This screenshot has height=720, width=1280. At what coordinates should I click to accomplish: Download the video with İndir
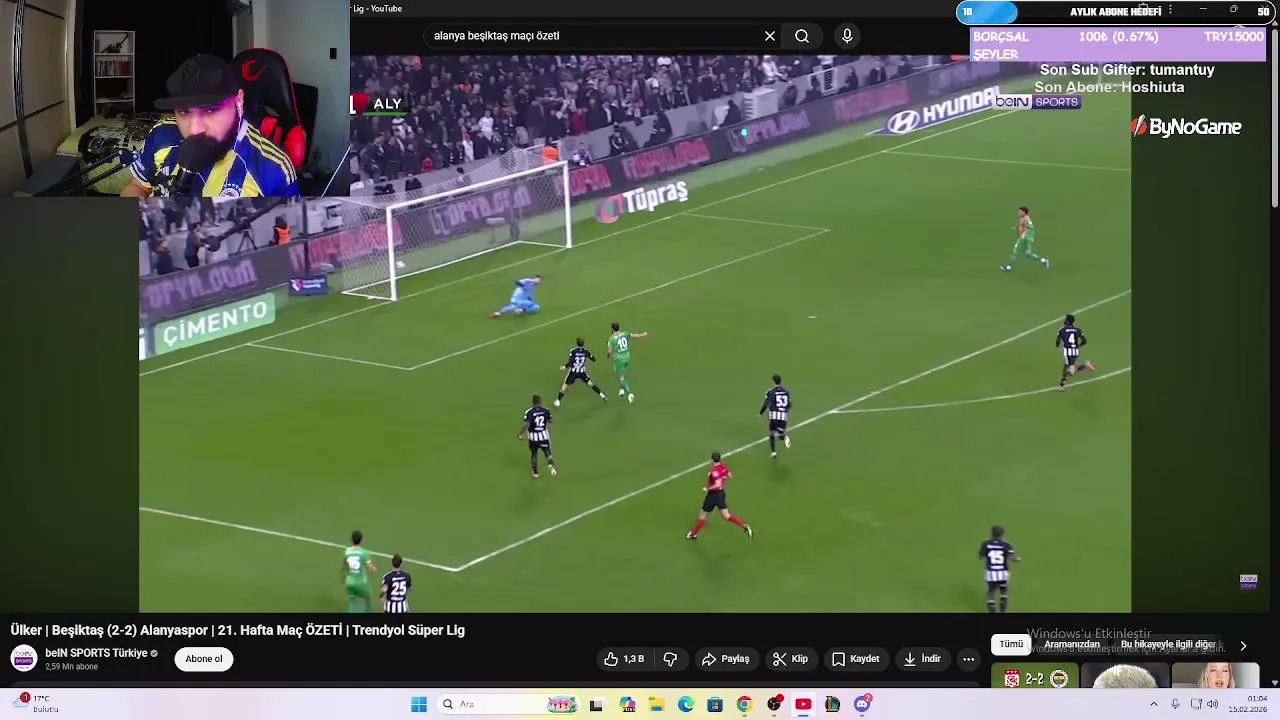pyautogui.click(x=922, y=659)
